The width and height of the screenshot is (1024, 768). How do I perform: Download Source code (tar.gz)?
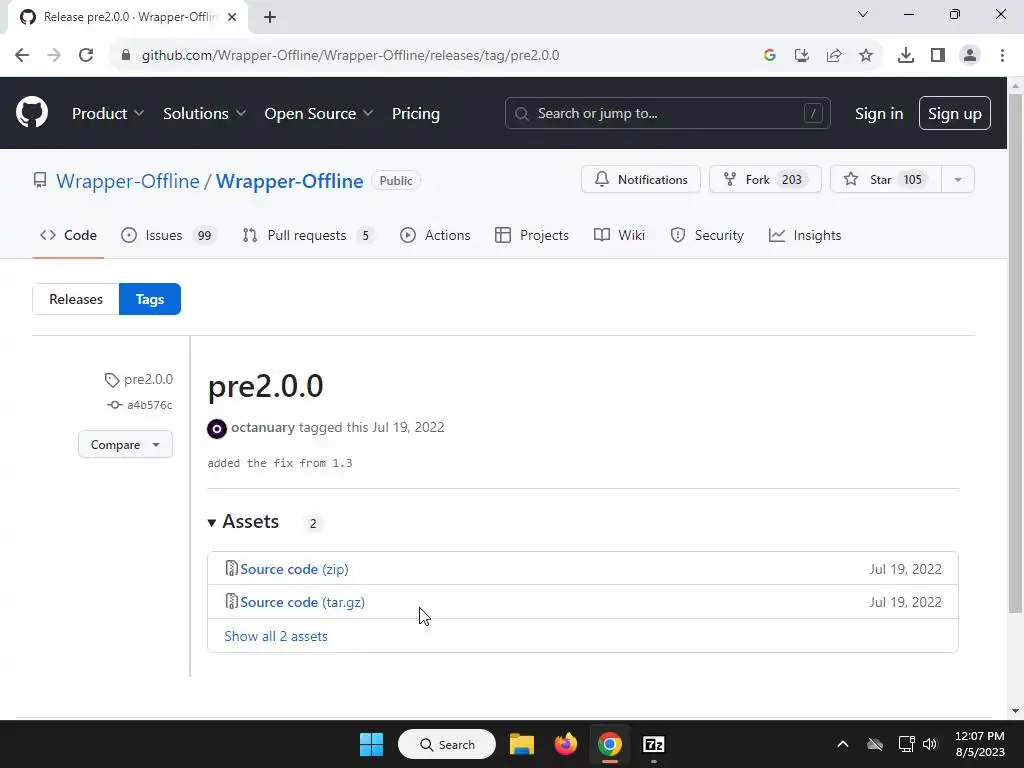click(x=302, y=602)
